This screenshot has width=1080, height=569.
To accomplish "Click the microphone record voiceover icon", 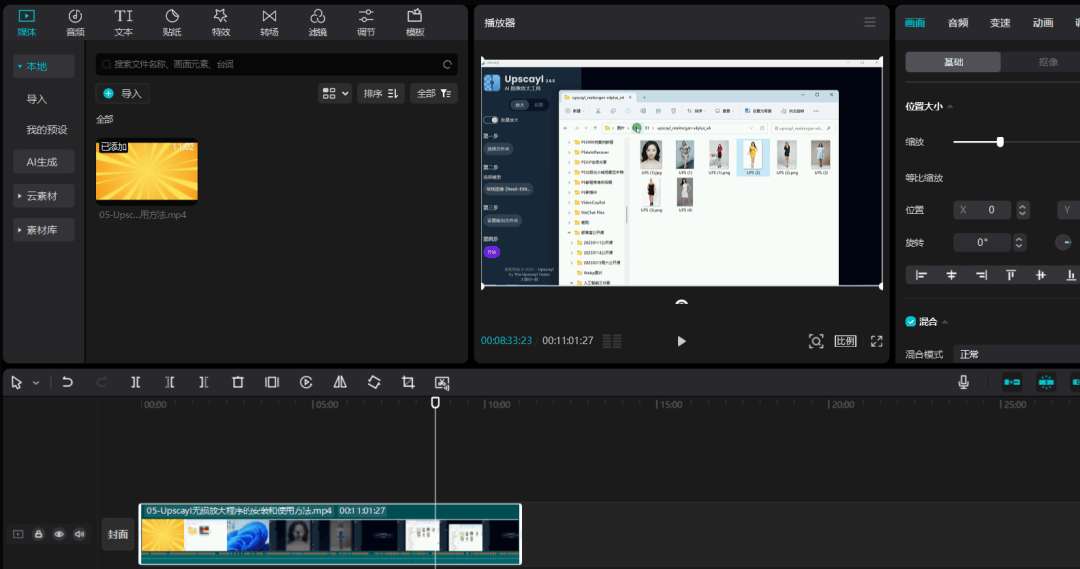I will point(963,382).
